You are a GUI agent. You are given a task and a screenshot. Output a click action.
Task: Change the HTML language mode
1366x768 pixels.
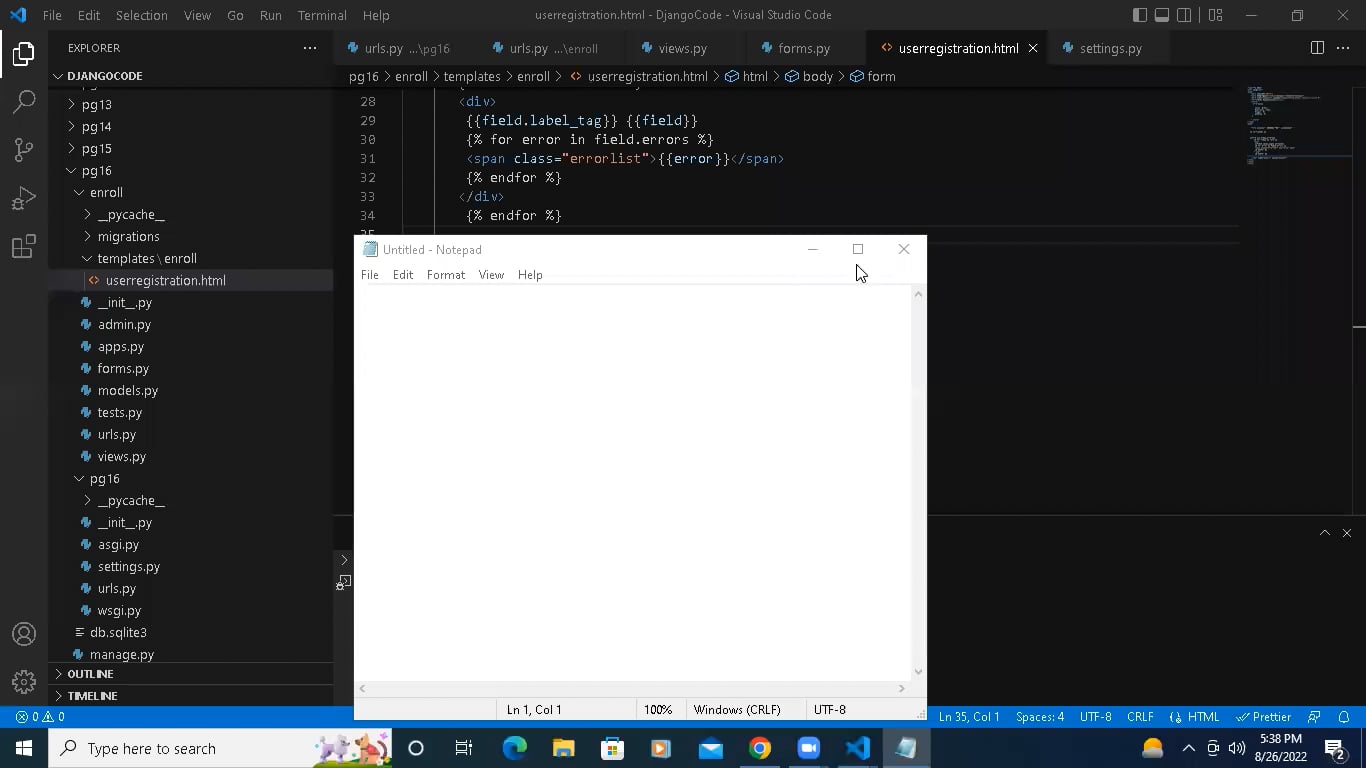(x=1203, y=717)
